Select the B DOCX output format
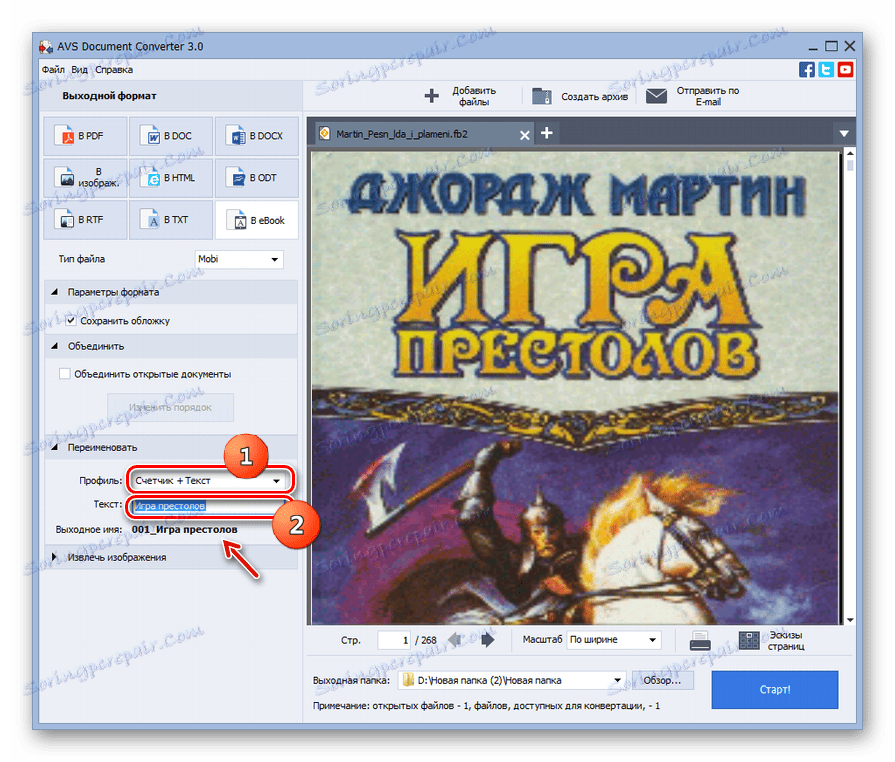 (256, 136)
